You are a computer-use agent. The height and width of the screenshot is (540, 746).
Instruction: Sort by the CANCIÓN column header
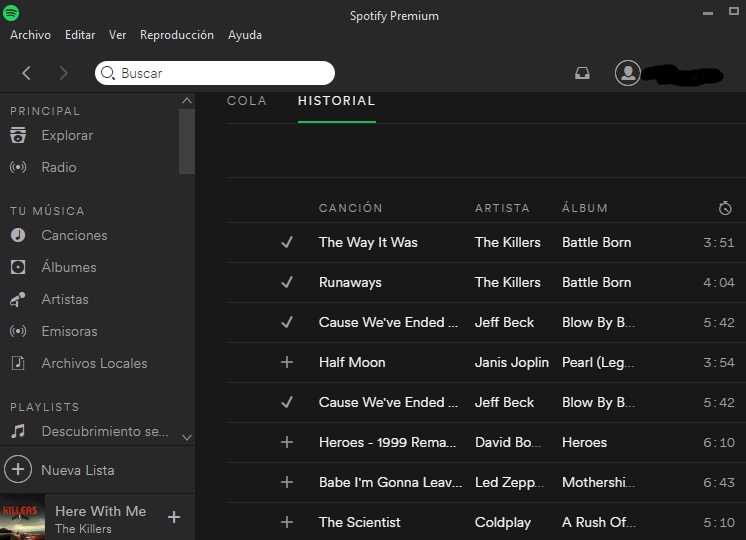(x=351, y=208)
